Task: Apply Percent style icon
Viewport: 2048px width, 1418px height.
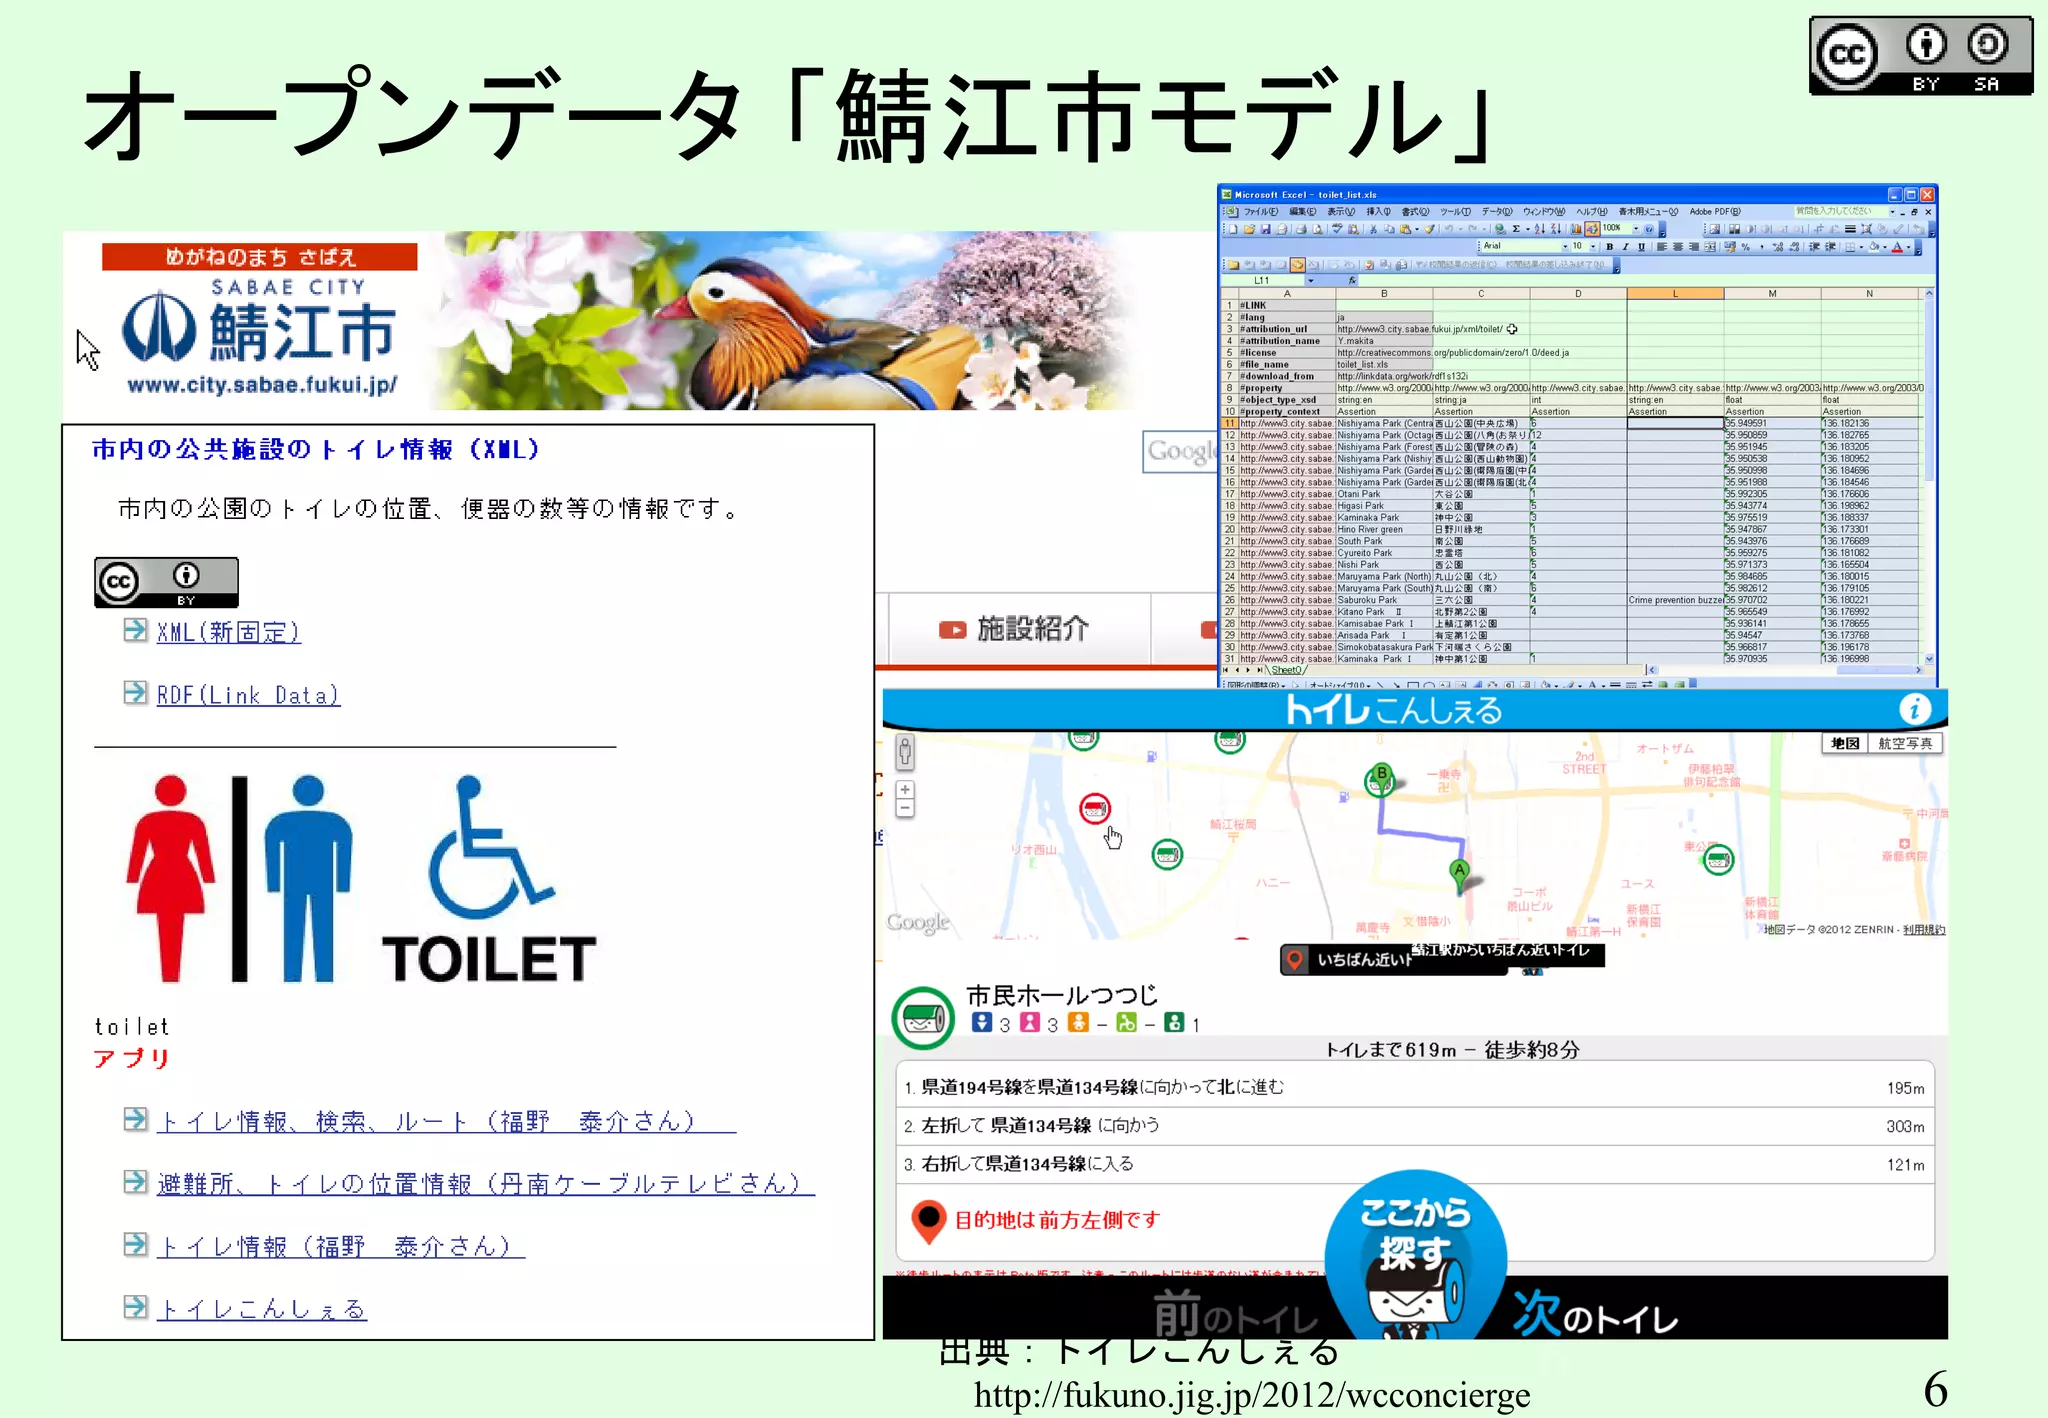Action: [1746, 246]
